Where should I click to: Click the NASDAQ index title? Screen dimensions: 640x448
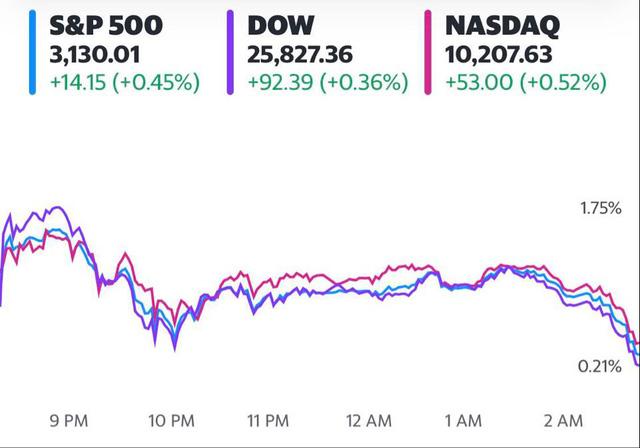pyautogui.click(x=502, y=26)
